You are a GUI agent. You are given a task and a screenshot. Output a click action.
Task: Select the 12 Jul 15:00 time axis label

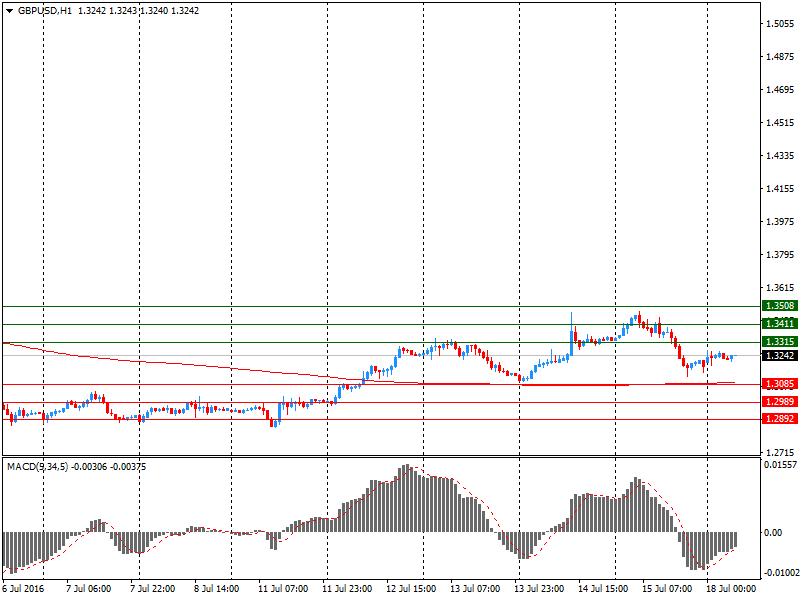pos(411,589)
